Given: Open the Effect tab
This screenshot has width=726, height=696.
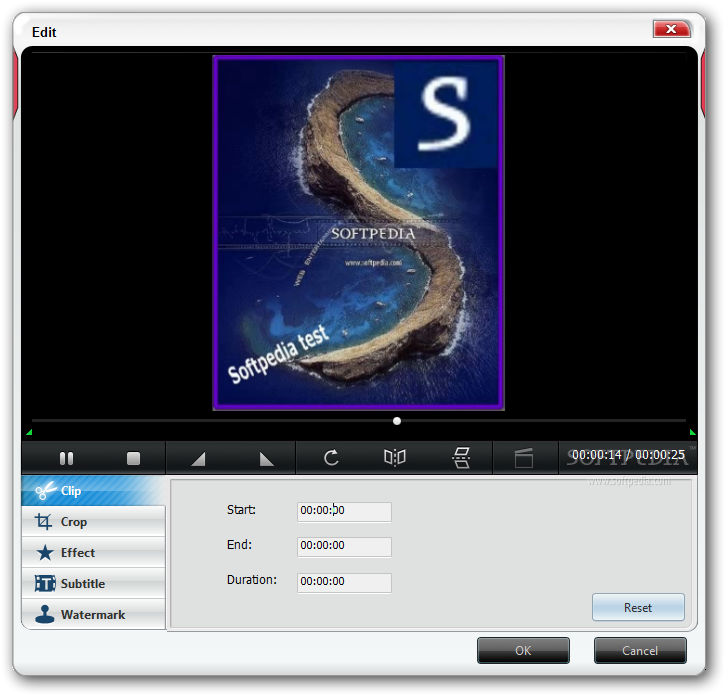Looking at the screenshot, I should [x=93, y=552].
